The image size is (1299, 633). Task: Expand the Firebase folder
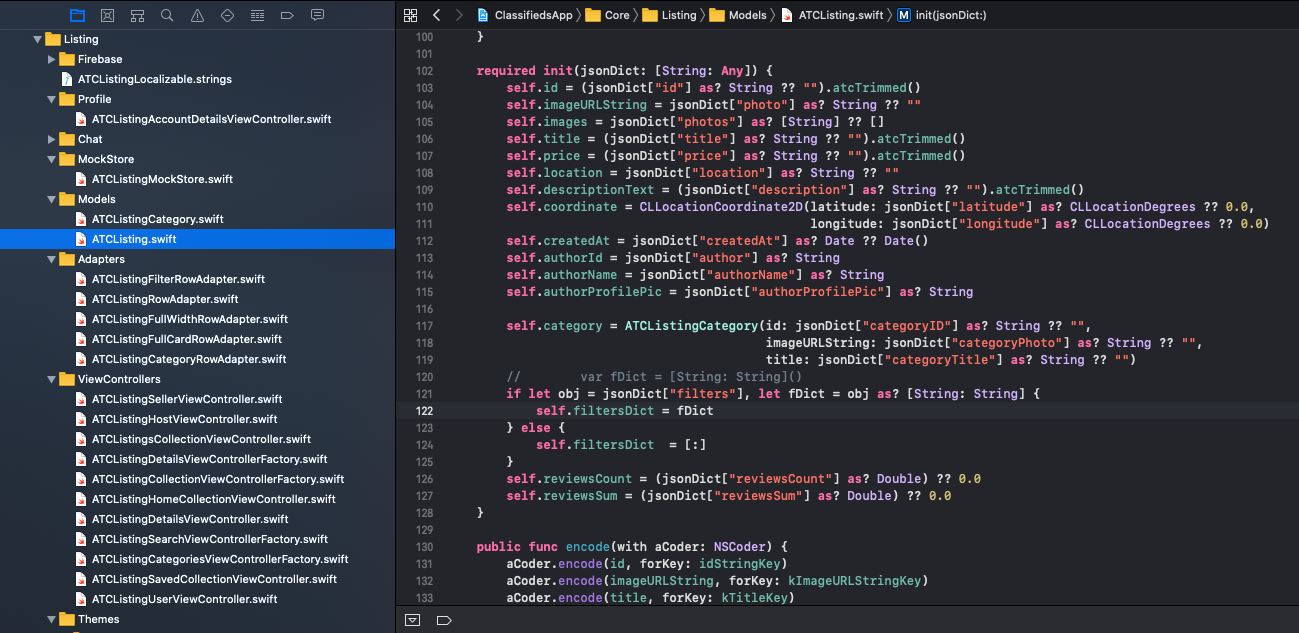pyautogui.click(x=51, y=59)
